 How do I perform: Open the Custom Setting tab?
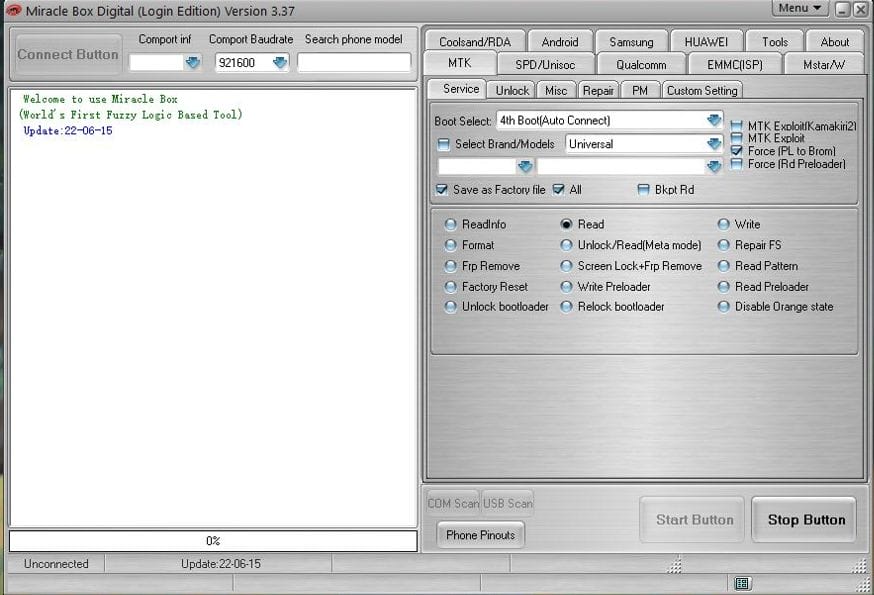pos(701,89)
